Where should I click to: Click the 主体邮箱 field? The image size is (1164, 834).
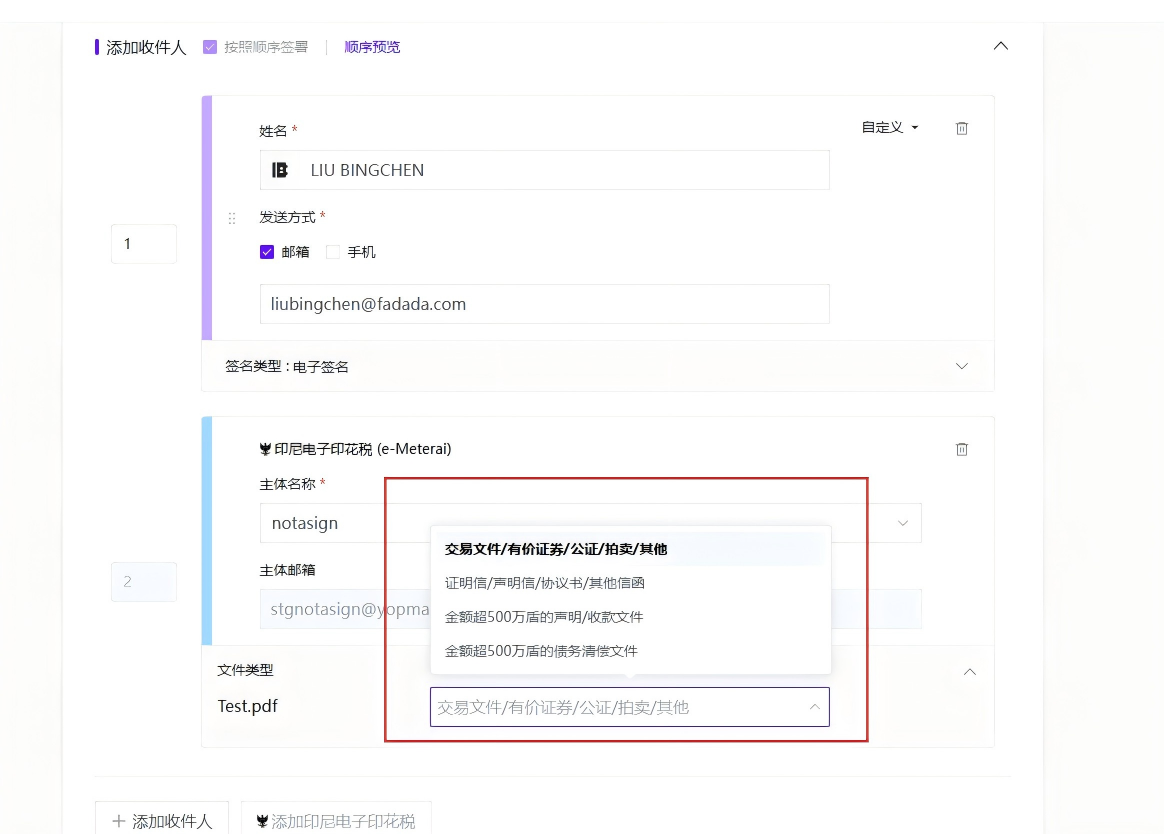click(x=590, y=609)
